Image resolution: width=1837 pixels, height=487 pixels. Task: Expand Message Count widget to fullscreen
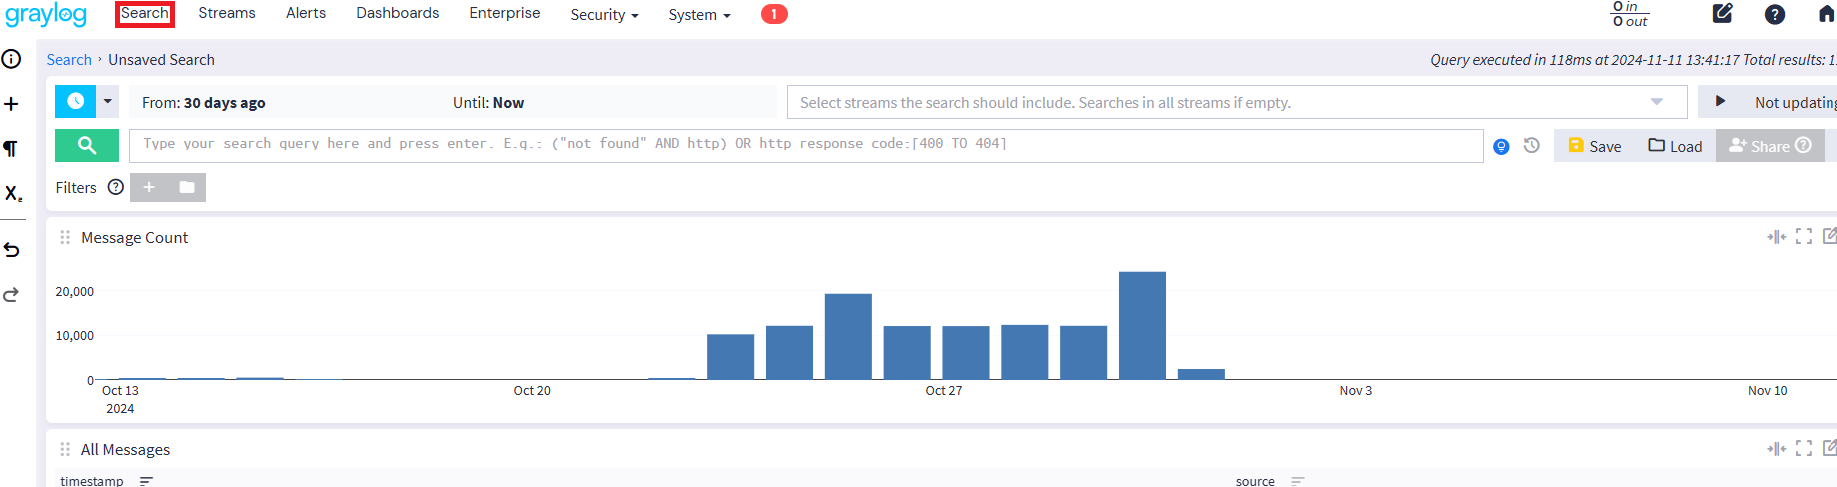pyautogui.click(x=1803, y=237)
